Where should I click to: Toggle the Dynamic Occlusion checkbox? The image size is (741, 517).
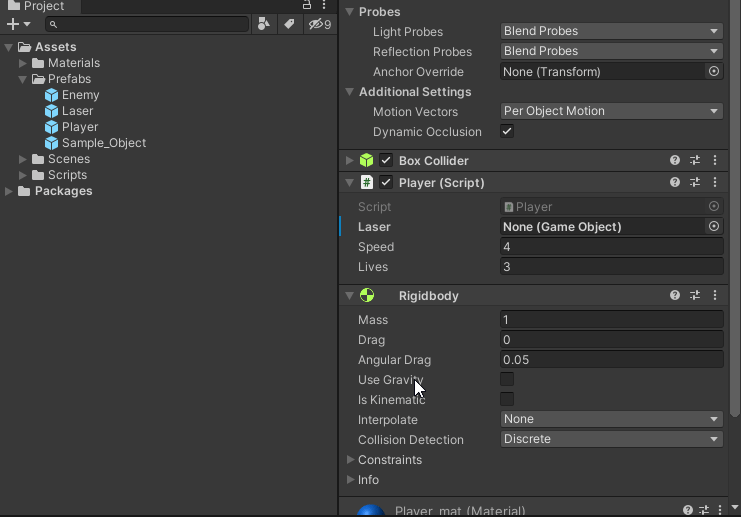coord(507,131)
